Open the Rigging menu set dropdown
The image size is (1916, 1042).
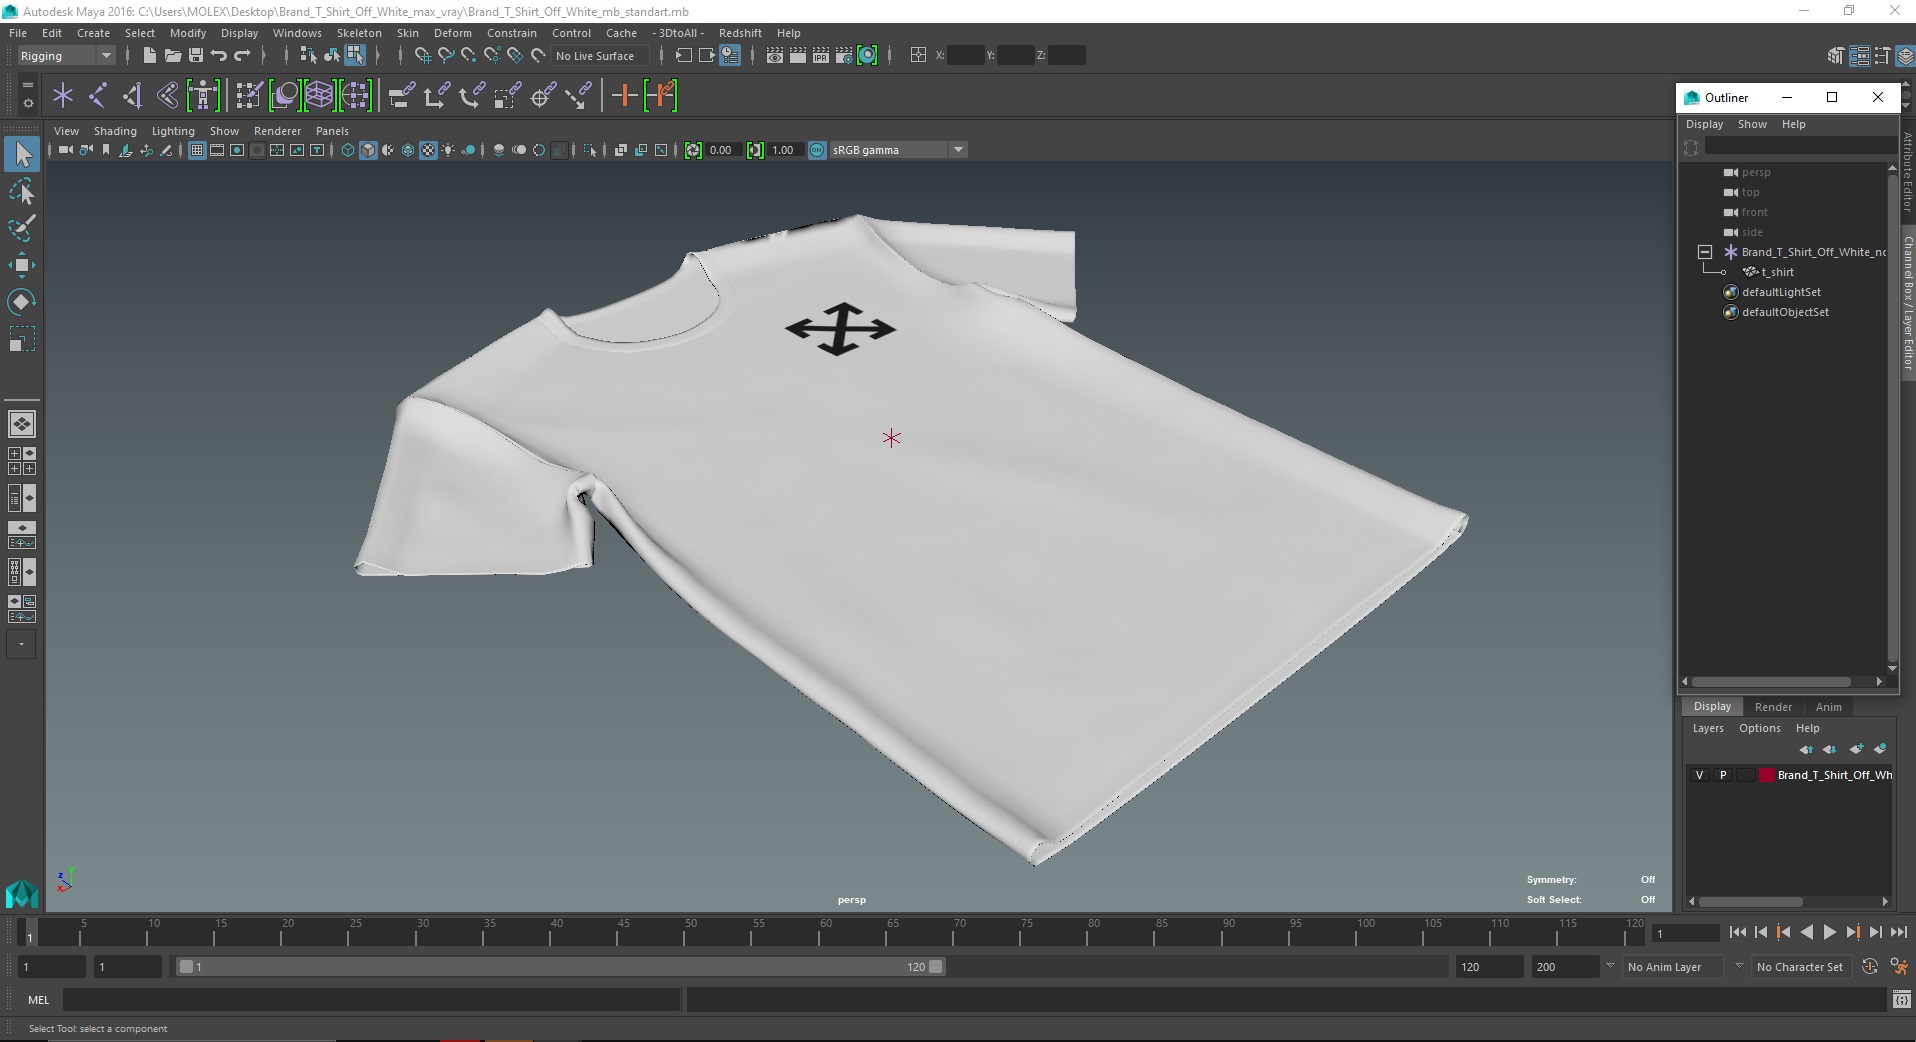pos(66,56)
